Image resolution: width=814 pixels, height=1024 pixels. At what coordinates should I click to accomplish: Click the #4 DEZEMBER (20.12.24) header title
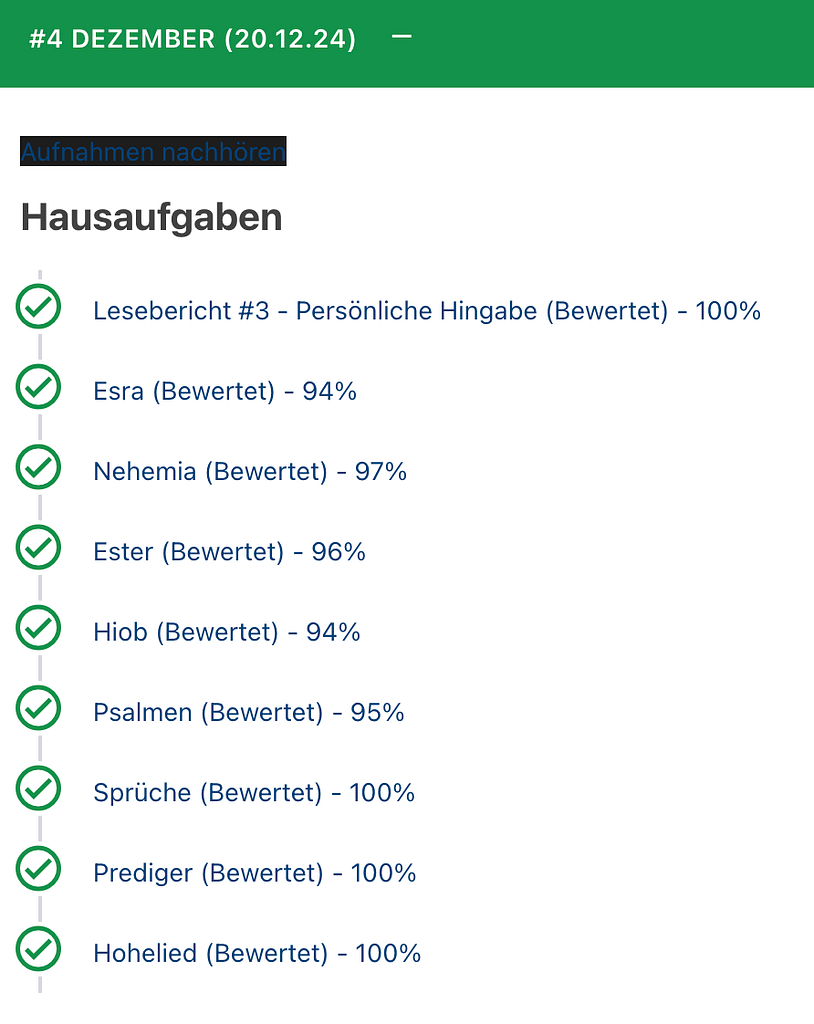click(193, 39)
